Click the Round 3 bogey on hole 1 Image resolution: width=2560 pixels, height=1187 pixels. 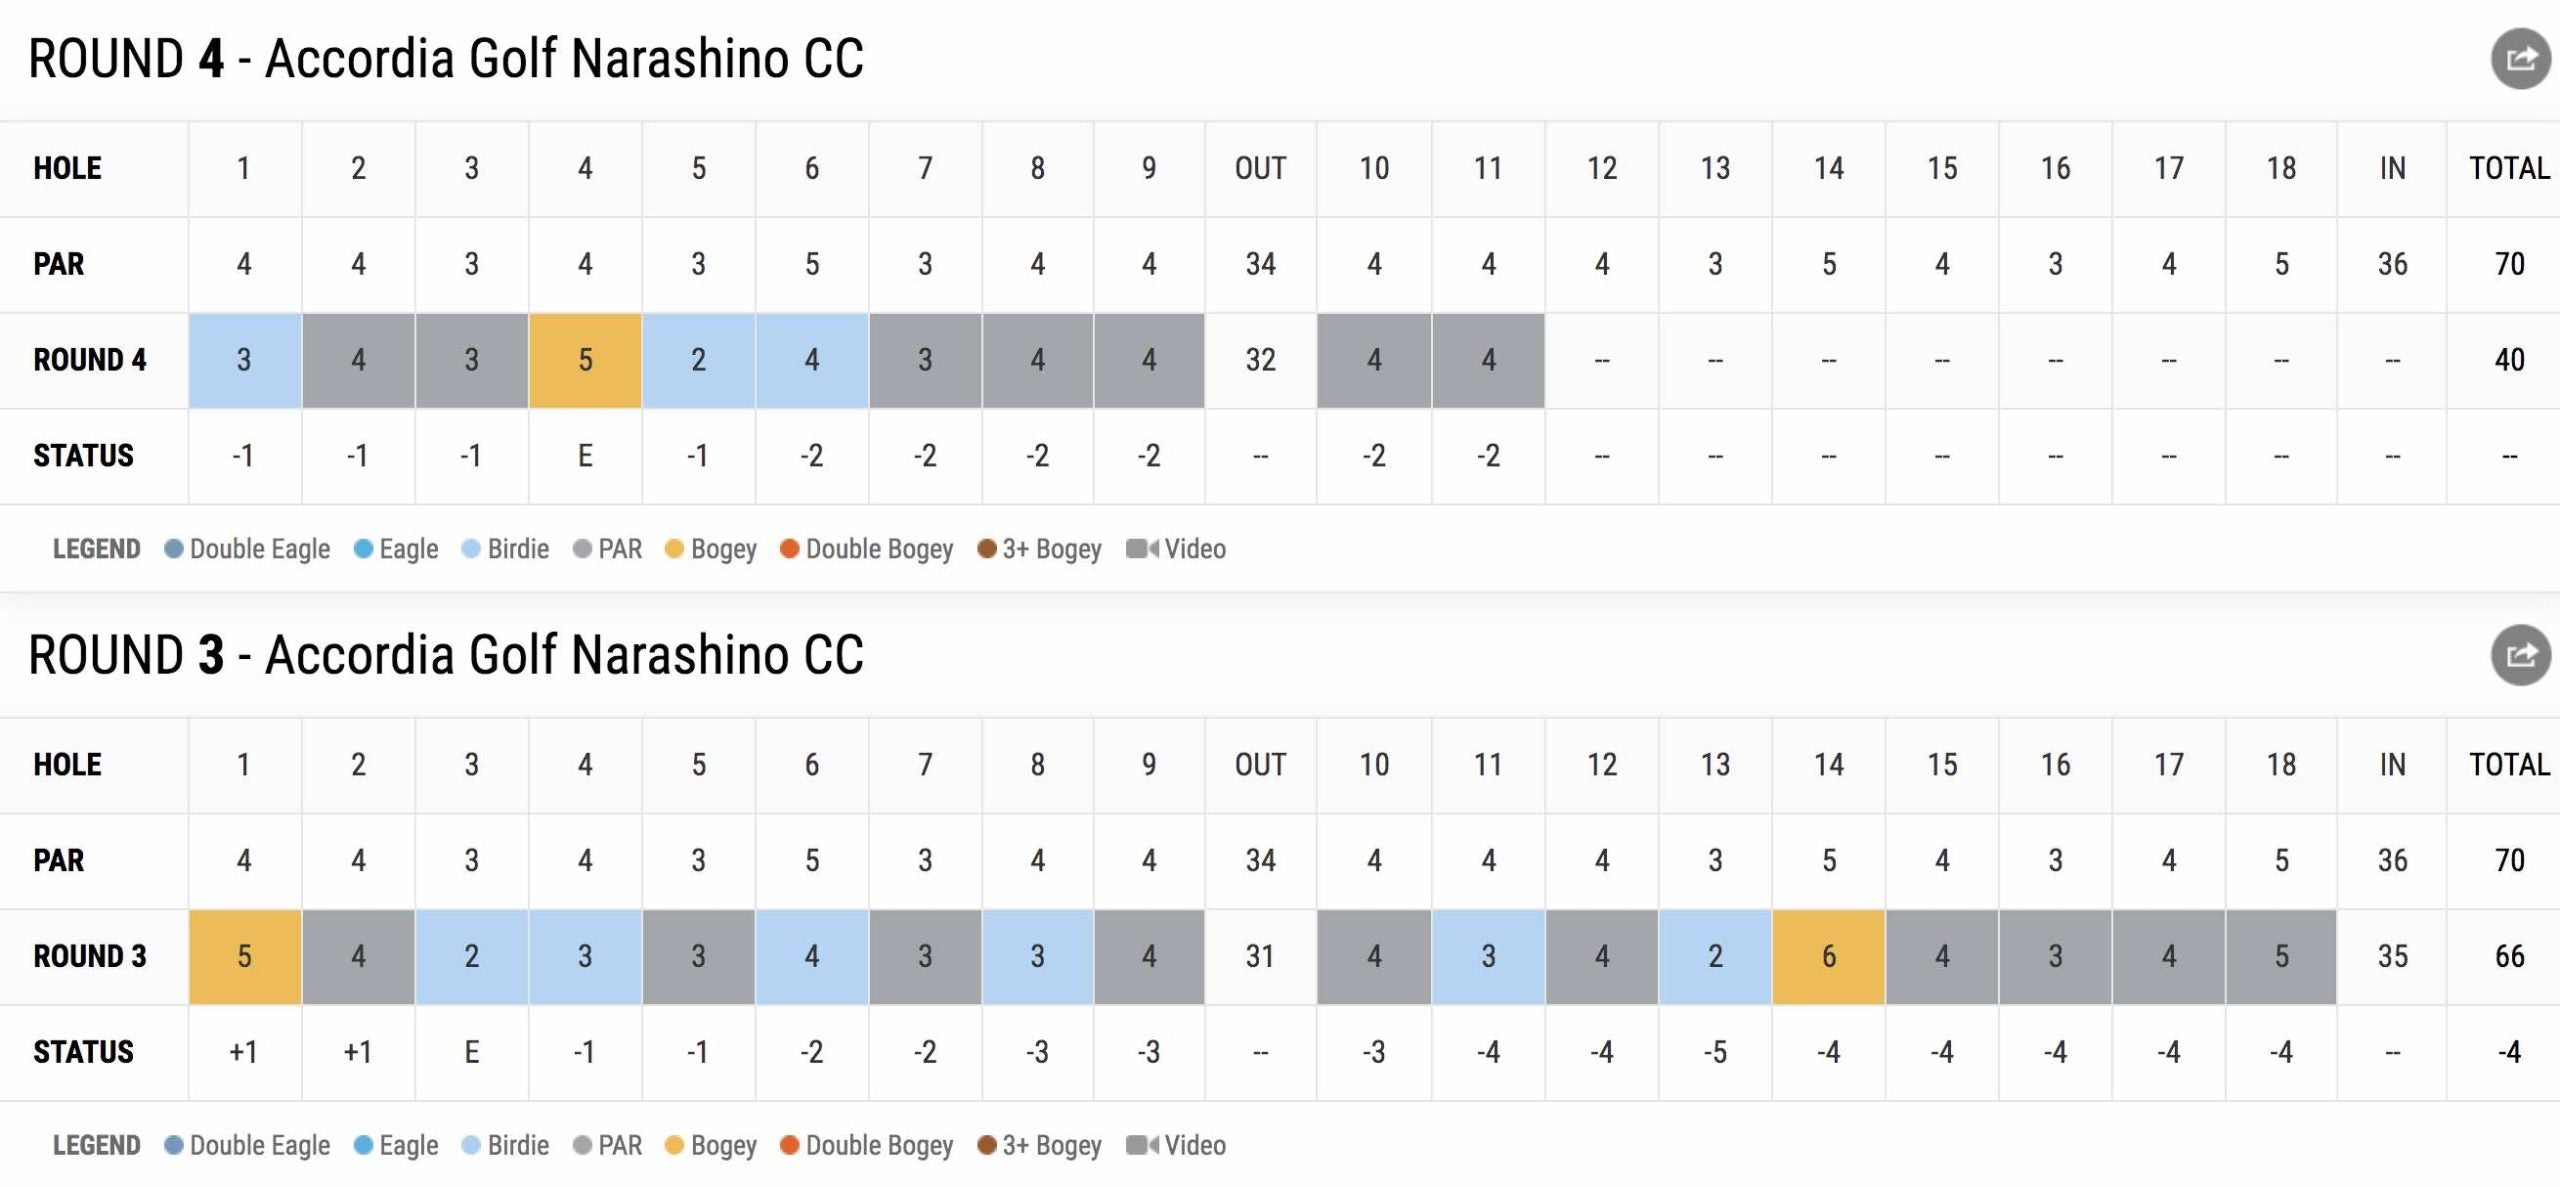(244, 957)
